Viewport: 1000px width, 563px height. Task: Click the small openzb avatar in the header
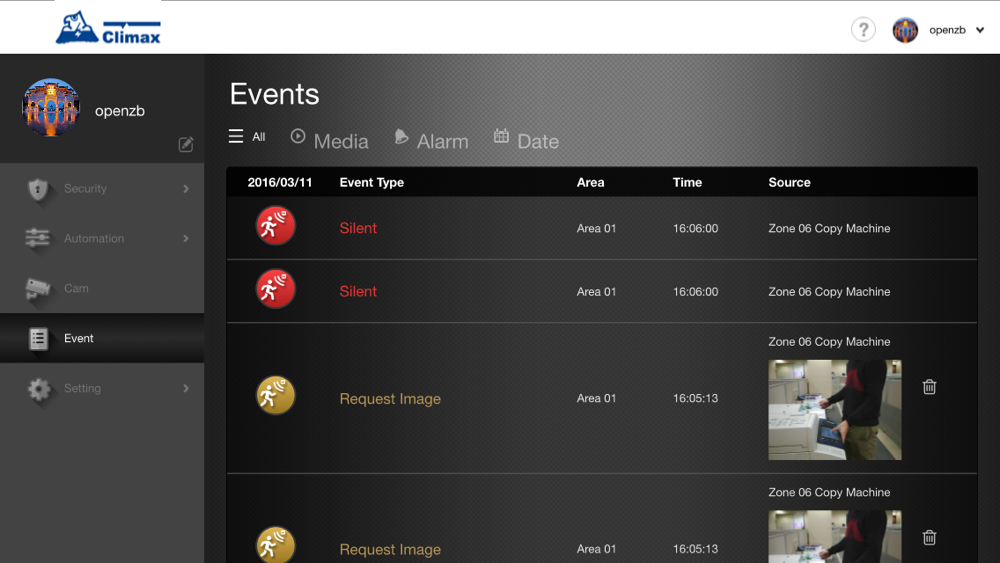coord(904,30)
